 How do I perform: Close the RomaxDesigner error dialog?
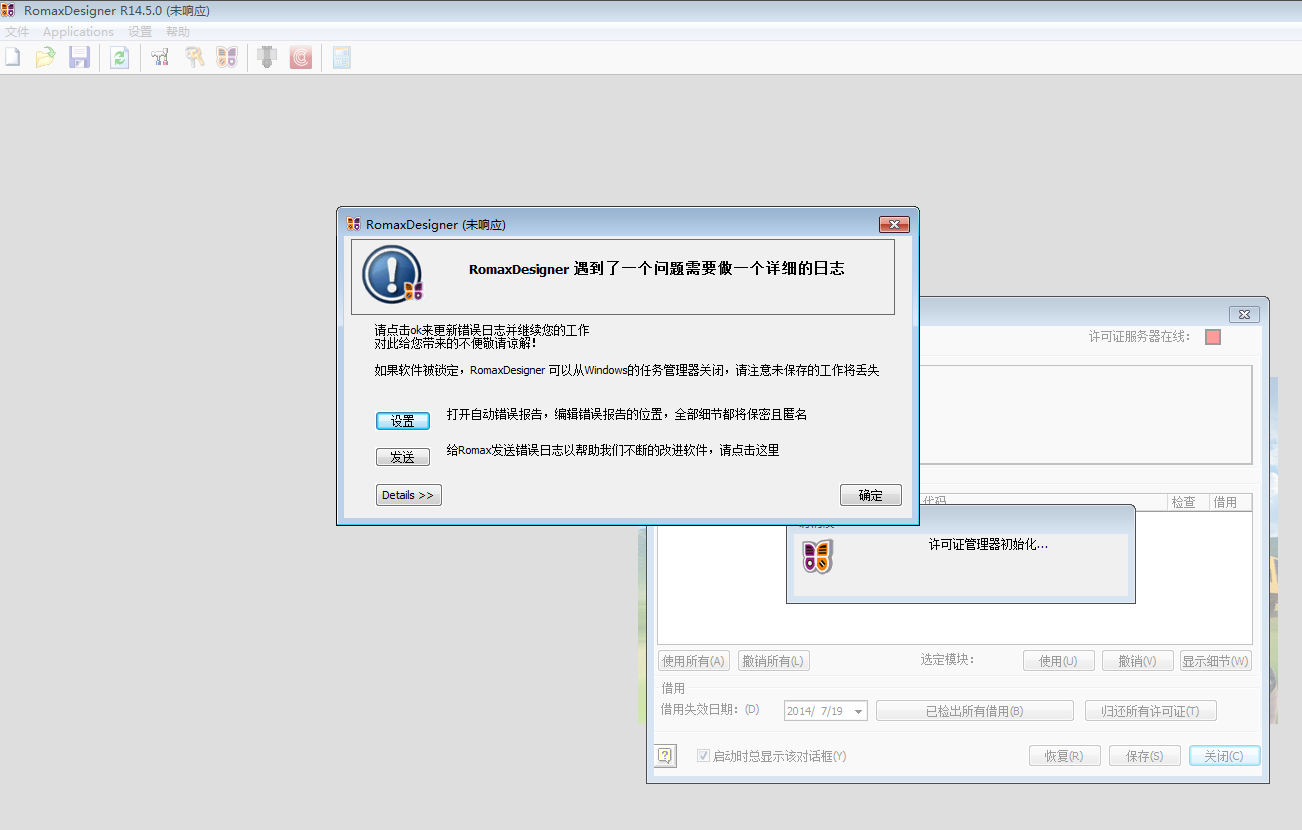[x=893, y=224]
